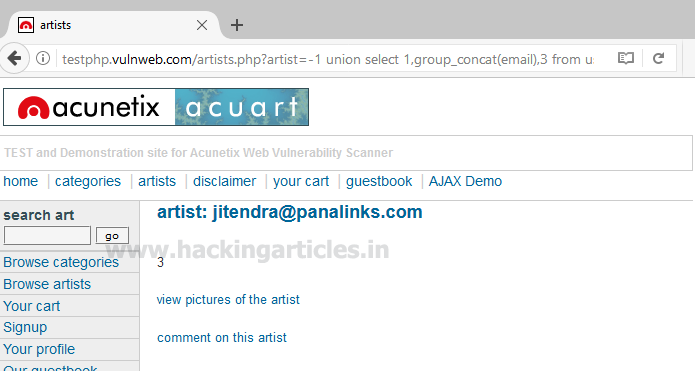The height and width of the screenshot is (371, 695).
Task: Open Signup in the sidebar
Action: point(25,328)
